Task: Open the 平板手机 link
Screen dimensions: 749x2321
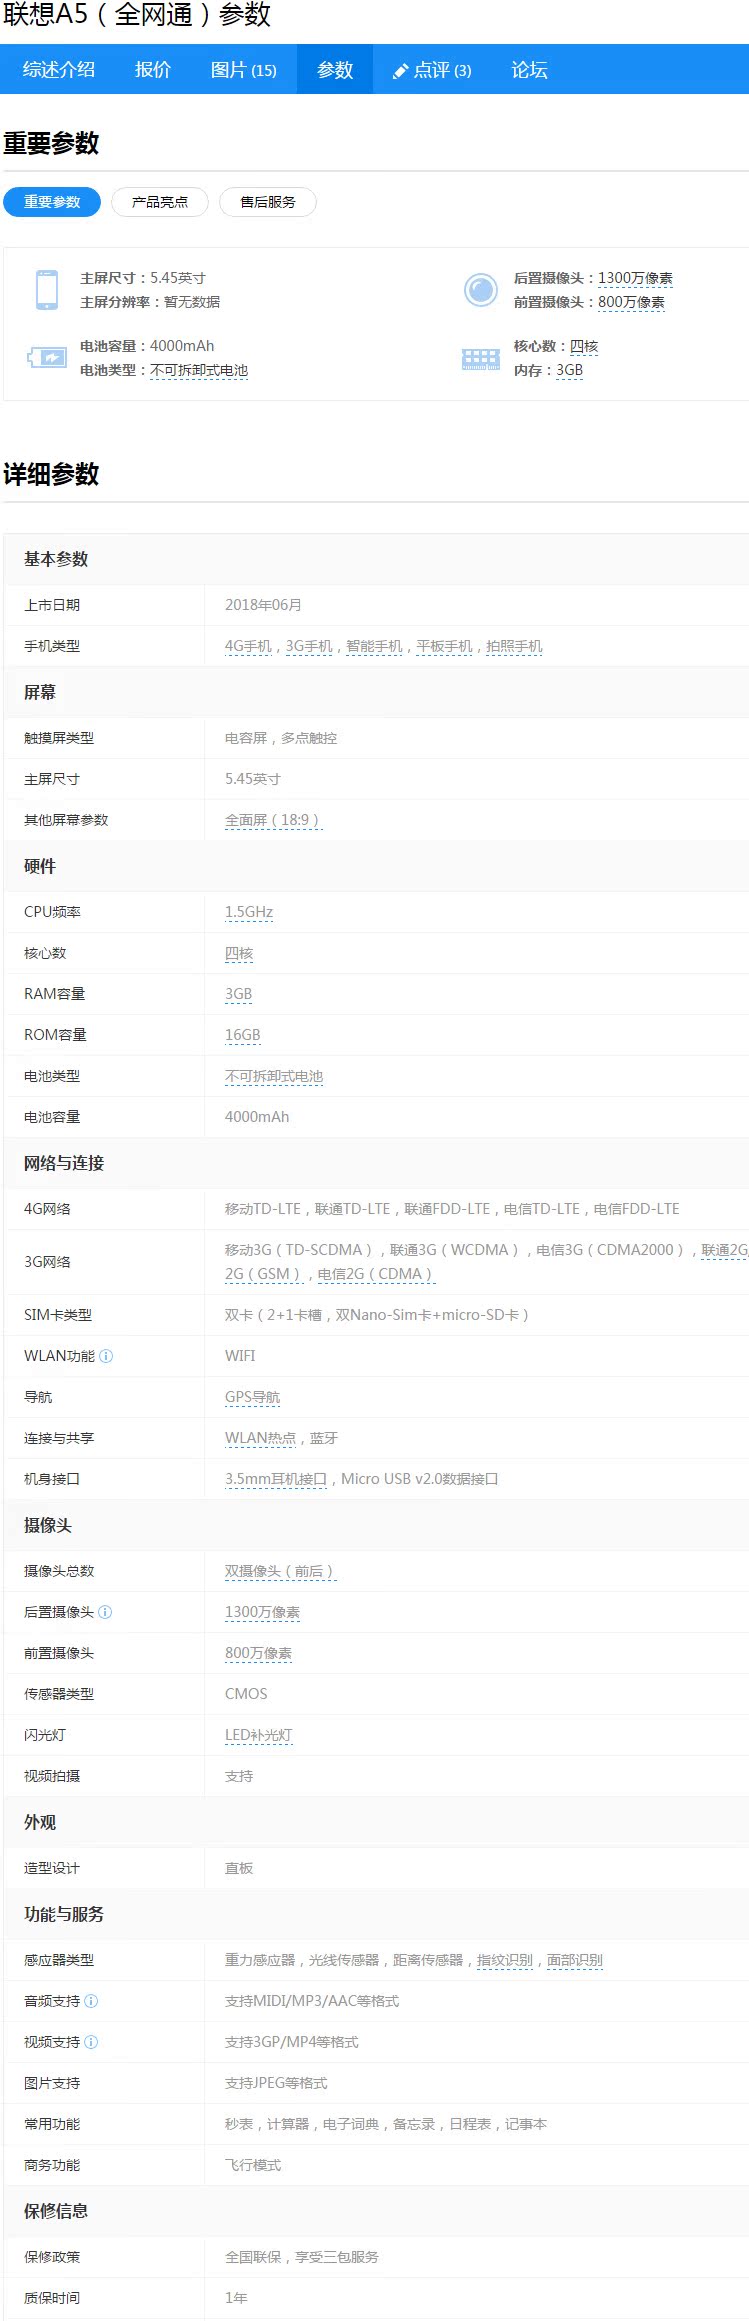Action: pyautogui.click(x=444, y=646)
